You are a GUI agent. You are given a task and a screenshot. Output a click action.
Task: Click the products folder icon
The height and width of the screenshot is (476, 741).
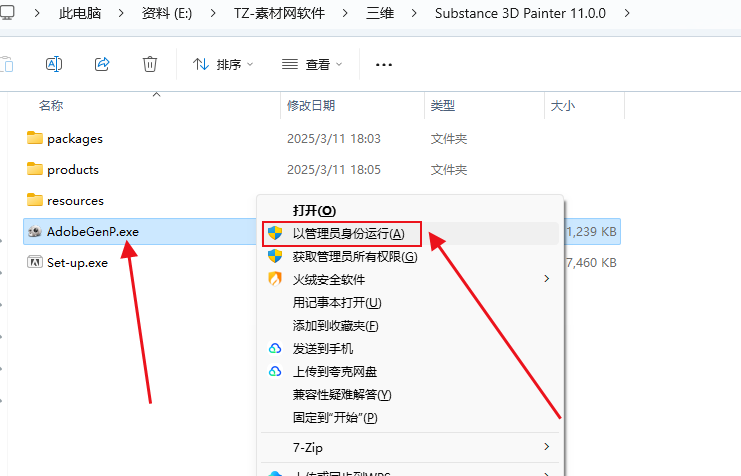[34, 169]
